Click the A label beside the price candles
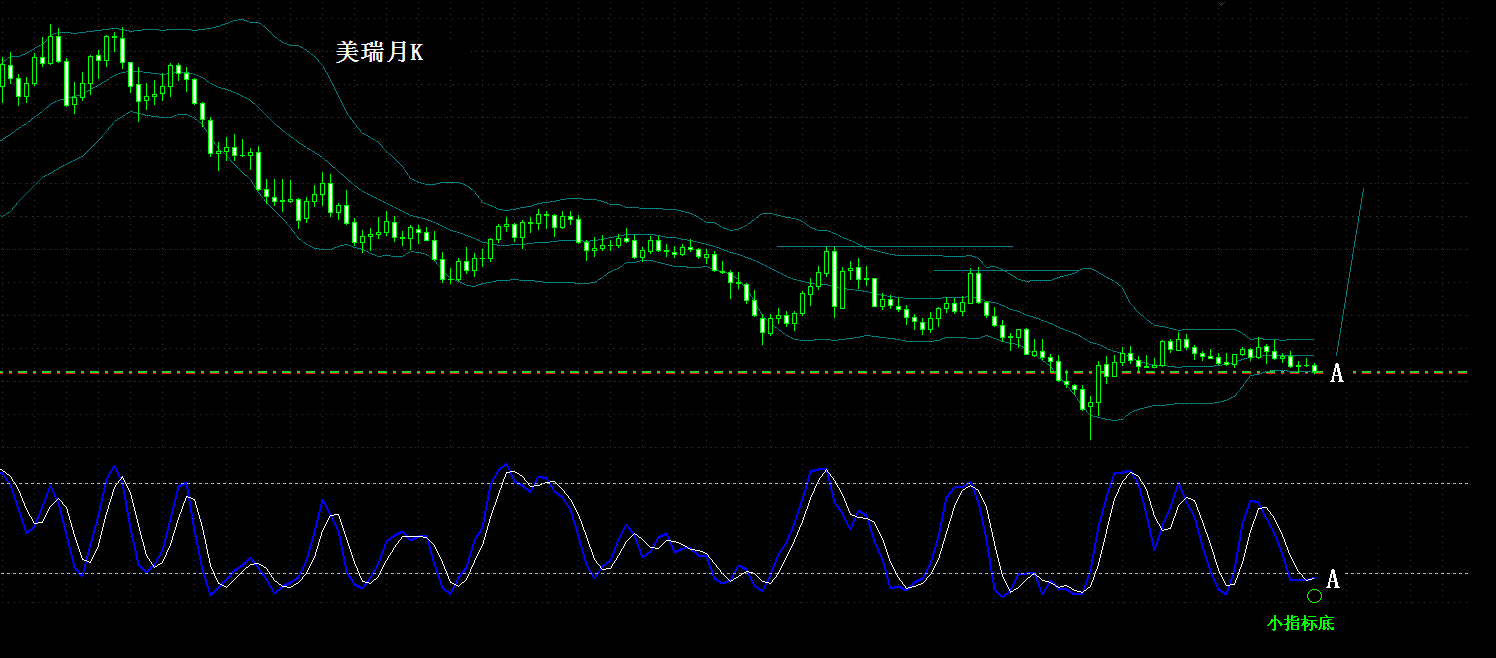The image size is (1496, 658). (x=1336, y=374)
